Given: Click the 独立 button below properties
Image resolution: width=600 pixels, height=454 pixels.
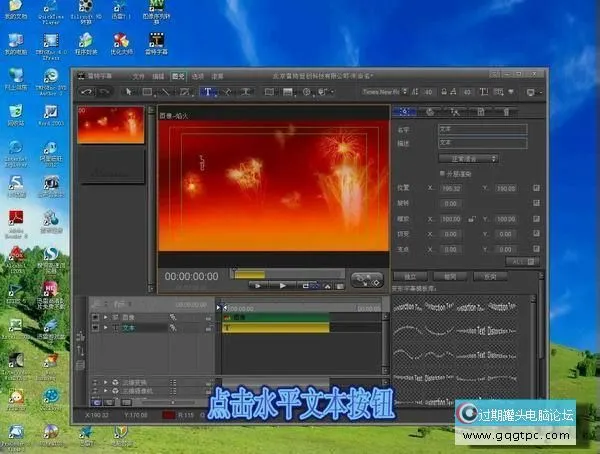Looking at the screenshot, I should coord(410,276).
